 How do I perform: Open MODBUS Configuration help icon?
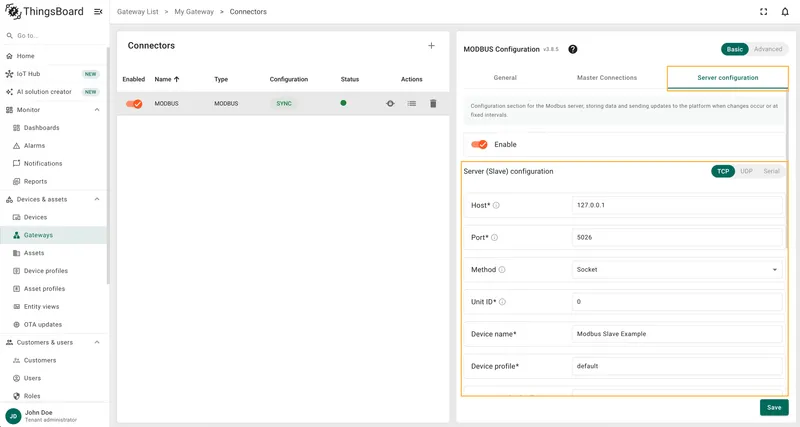pyautogui.click(x=572, y=49)
